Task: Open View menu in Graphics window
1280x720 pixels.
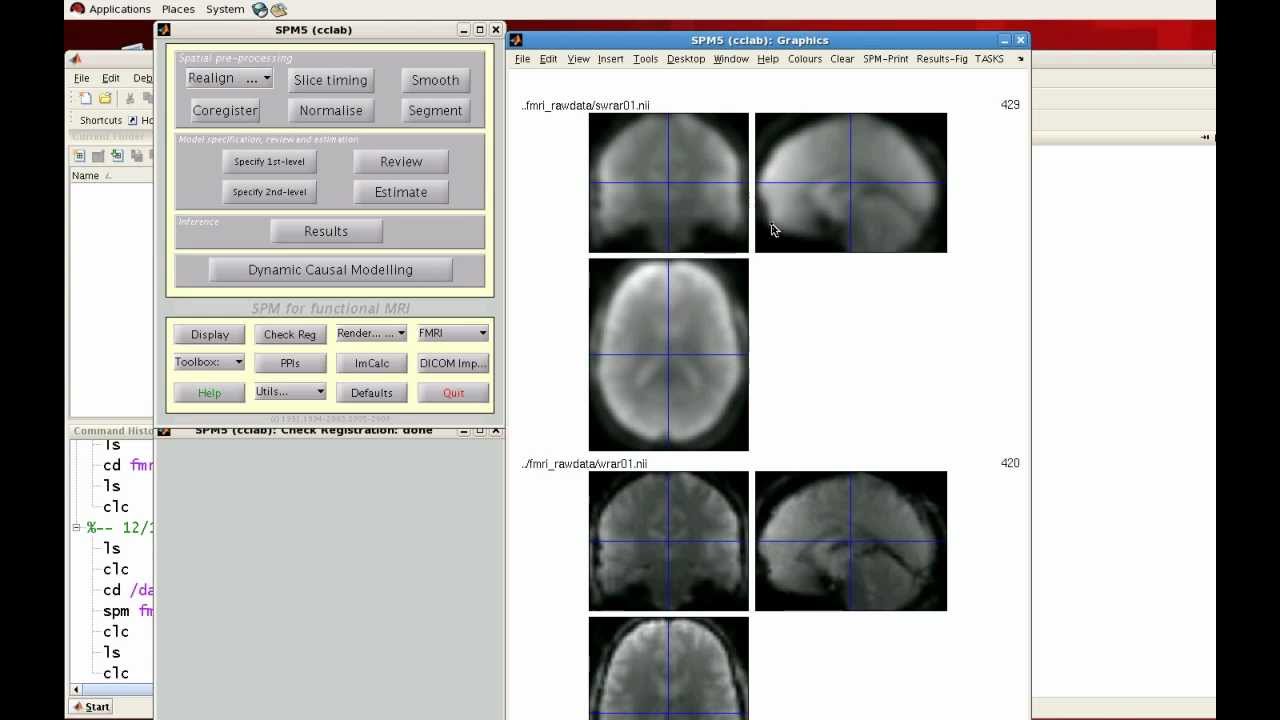Action: pyautogui.click(x=578, y=59)
